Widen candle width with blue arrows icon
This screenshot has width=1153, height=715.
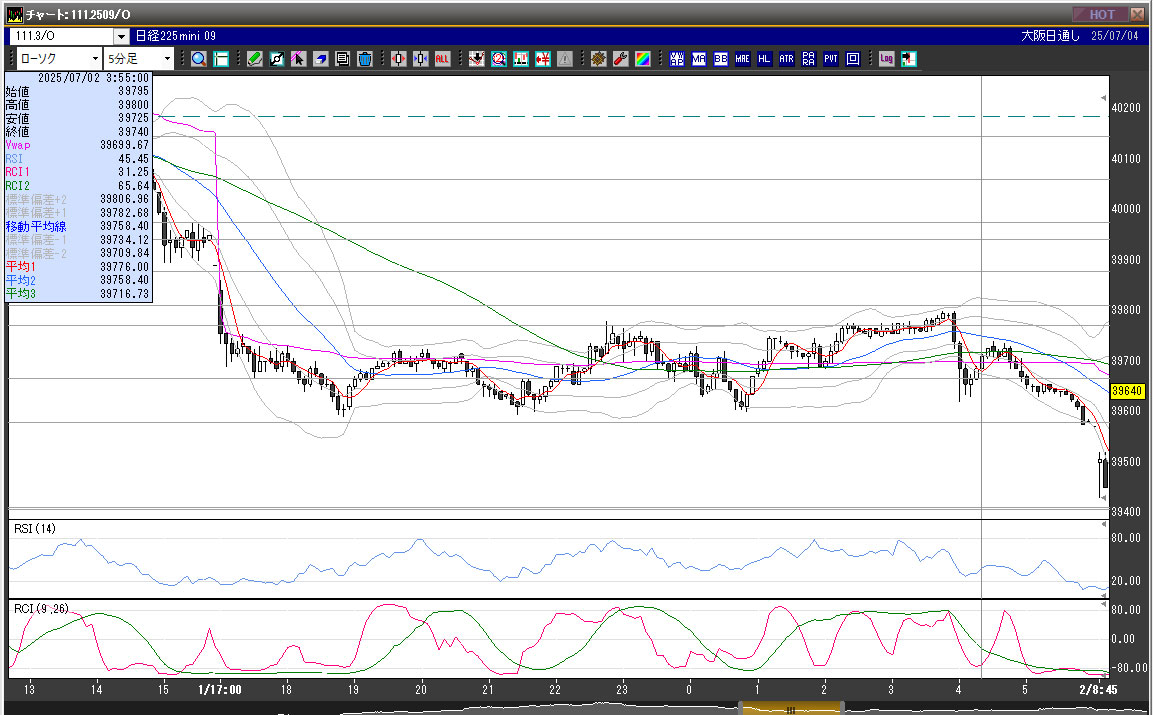pyautogui.click(x=421, y=59)
